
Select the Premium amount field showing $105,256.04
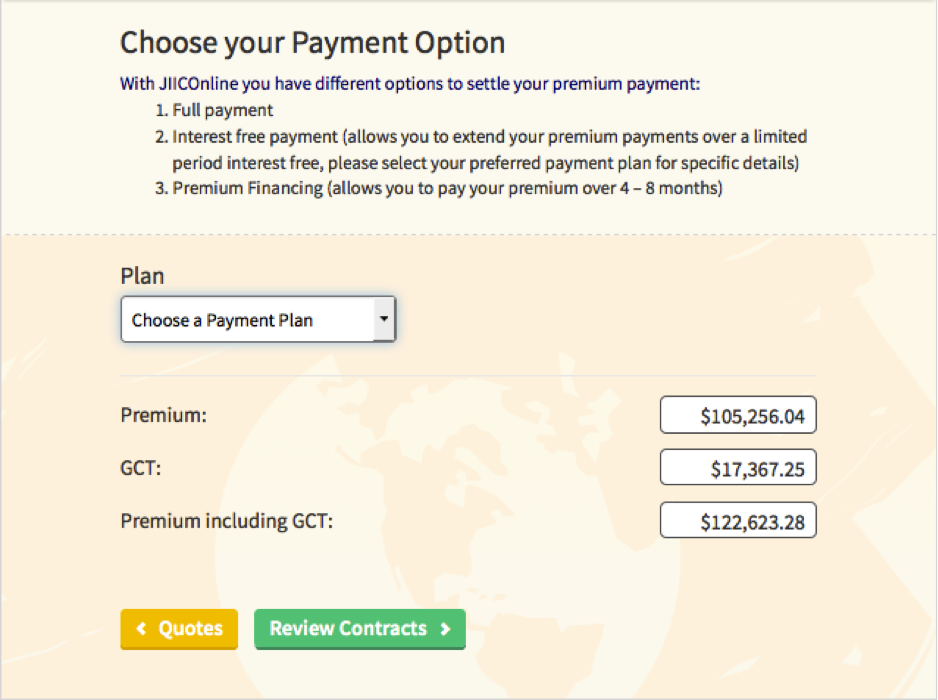(x=738, y=416)
